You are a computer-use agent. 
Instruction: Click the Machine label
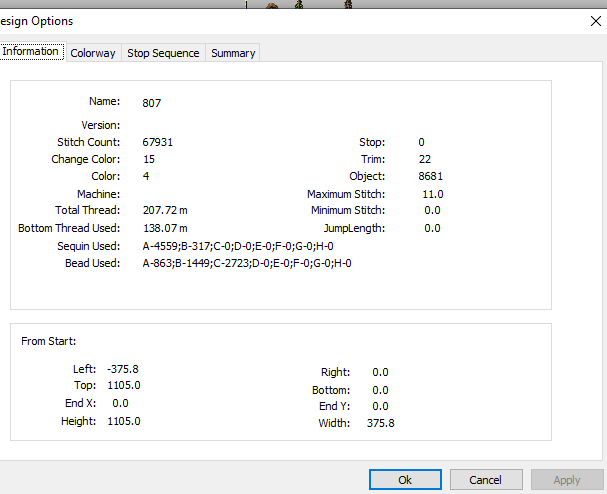(98, 194)
